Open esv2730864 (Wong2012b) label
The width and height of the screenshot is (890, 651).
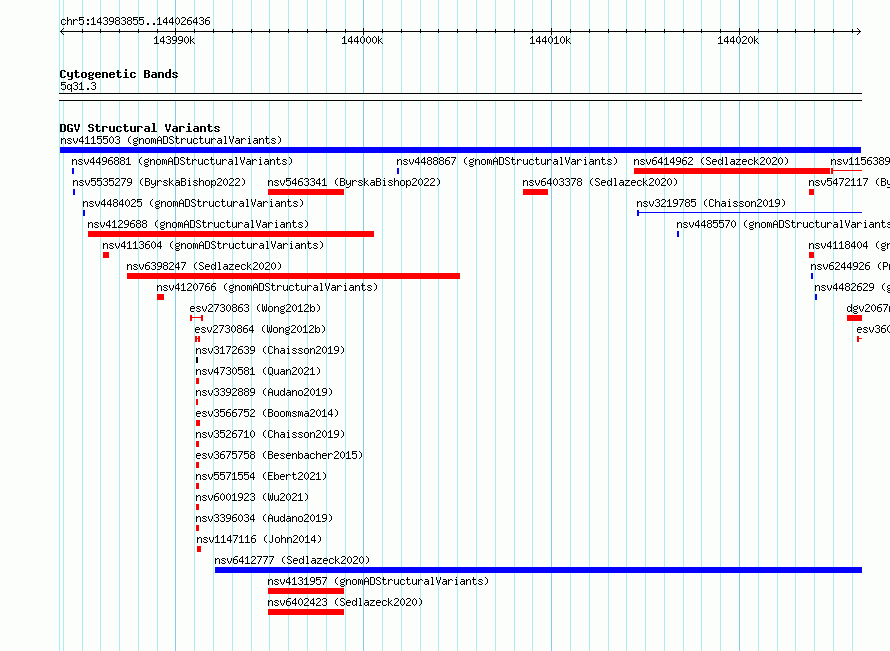[260, 329]
